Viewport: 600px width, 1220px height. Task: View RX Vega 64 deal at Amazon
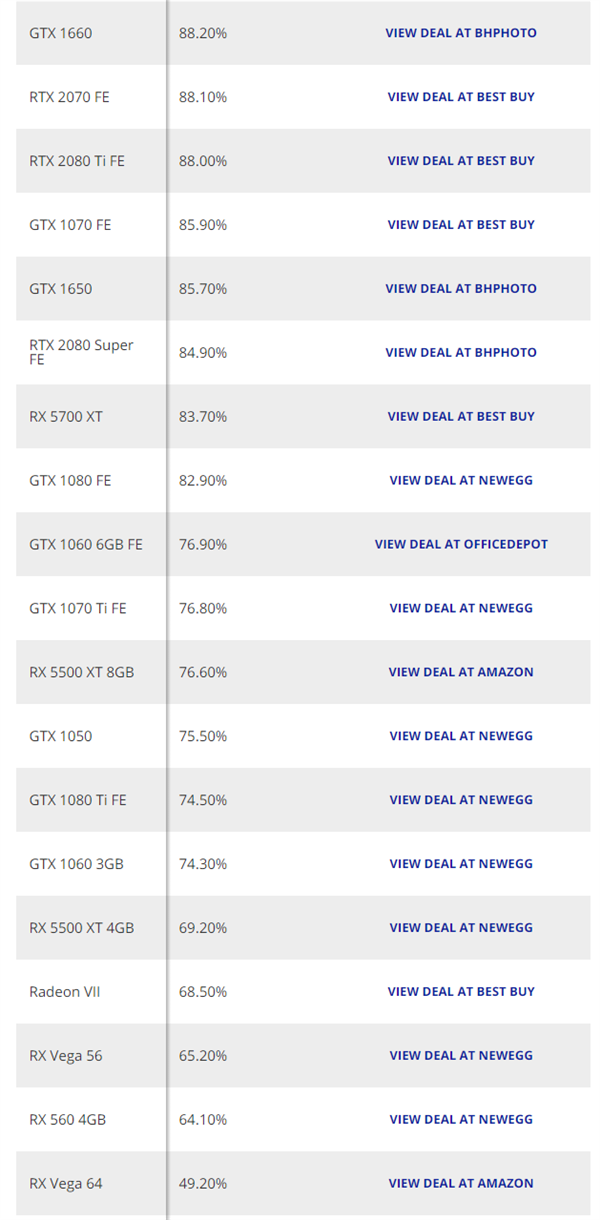(x=461, y=1184)
